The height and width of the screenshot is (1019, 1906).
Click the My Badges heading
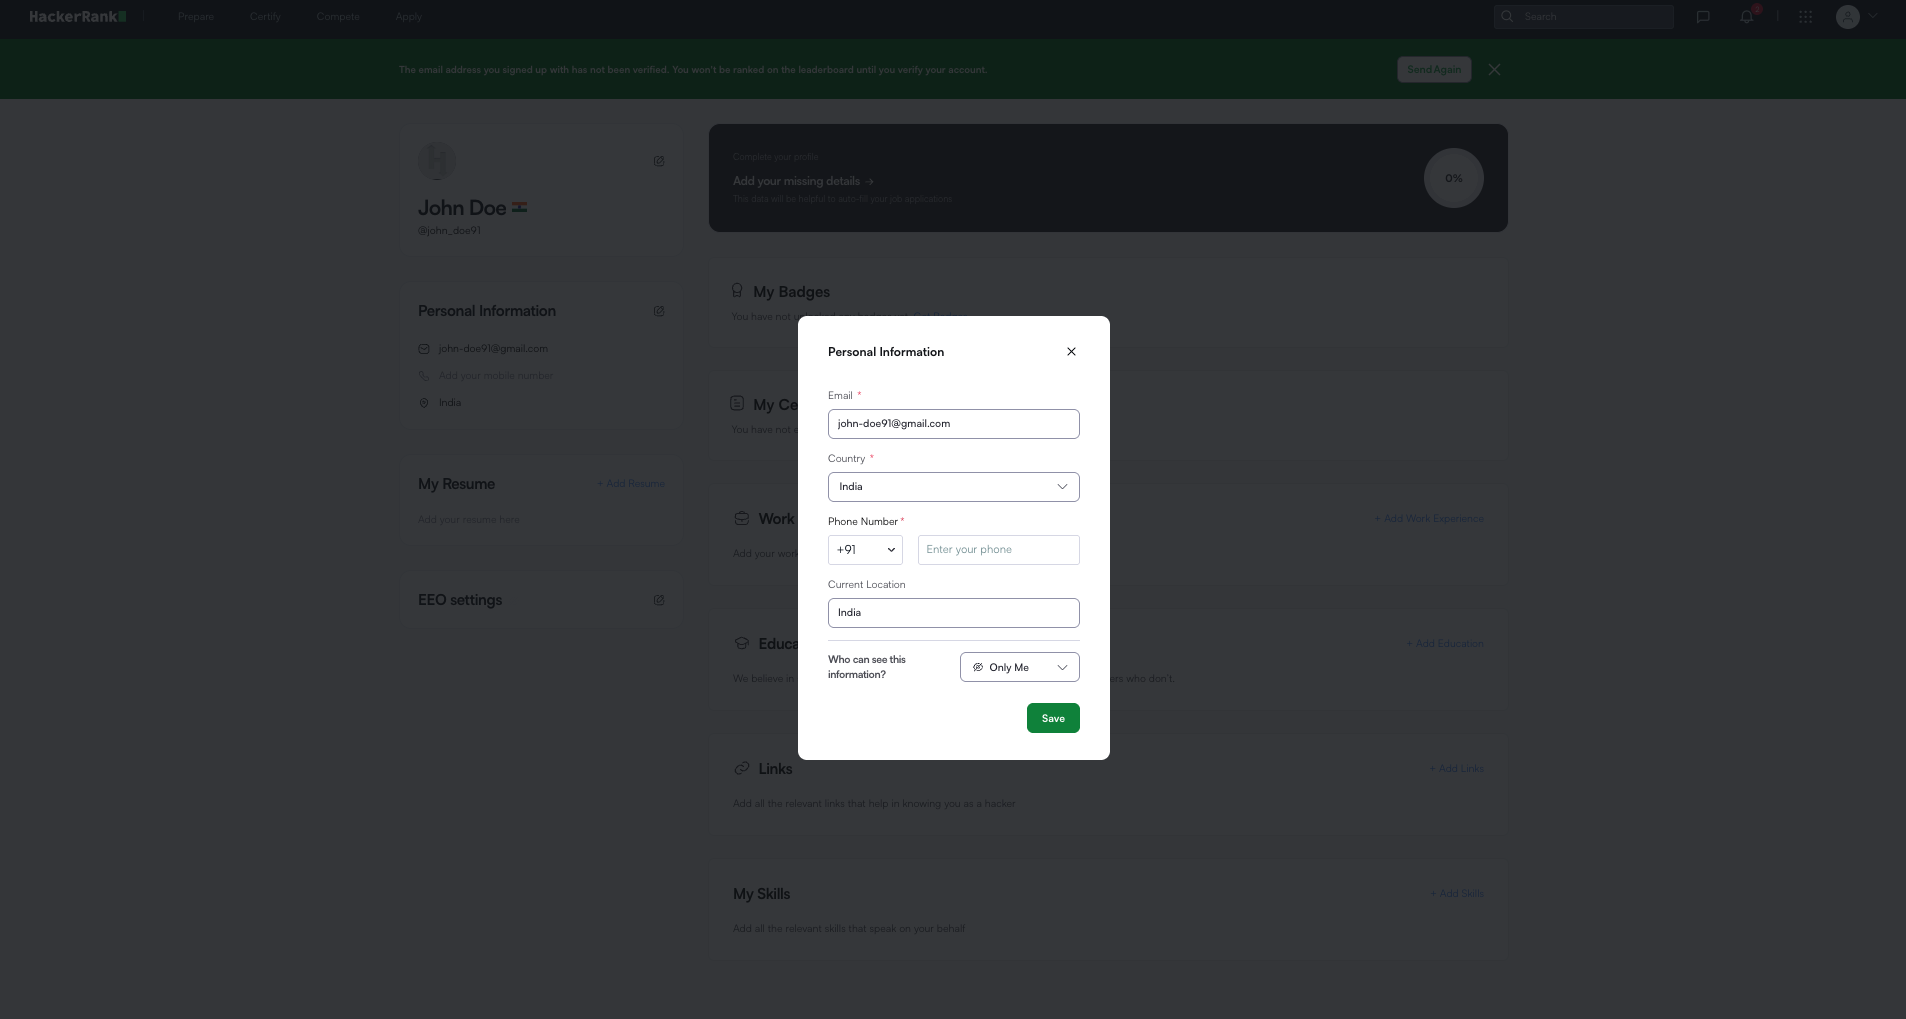click(x=792, y=292)
